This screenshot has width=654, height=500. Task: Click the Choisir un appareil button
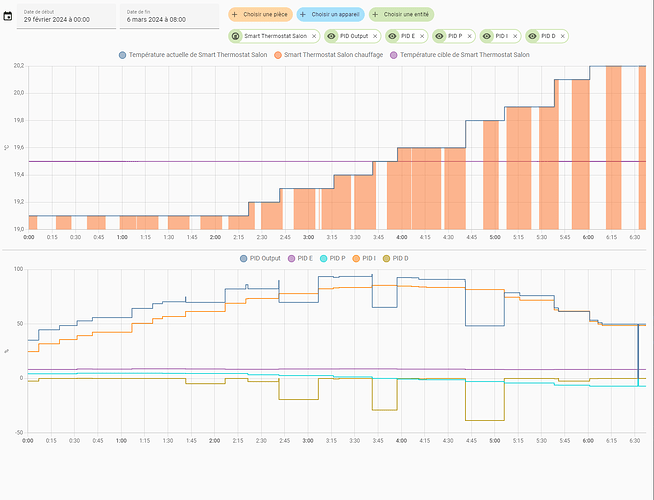(330, 14)
